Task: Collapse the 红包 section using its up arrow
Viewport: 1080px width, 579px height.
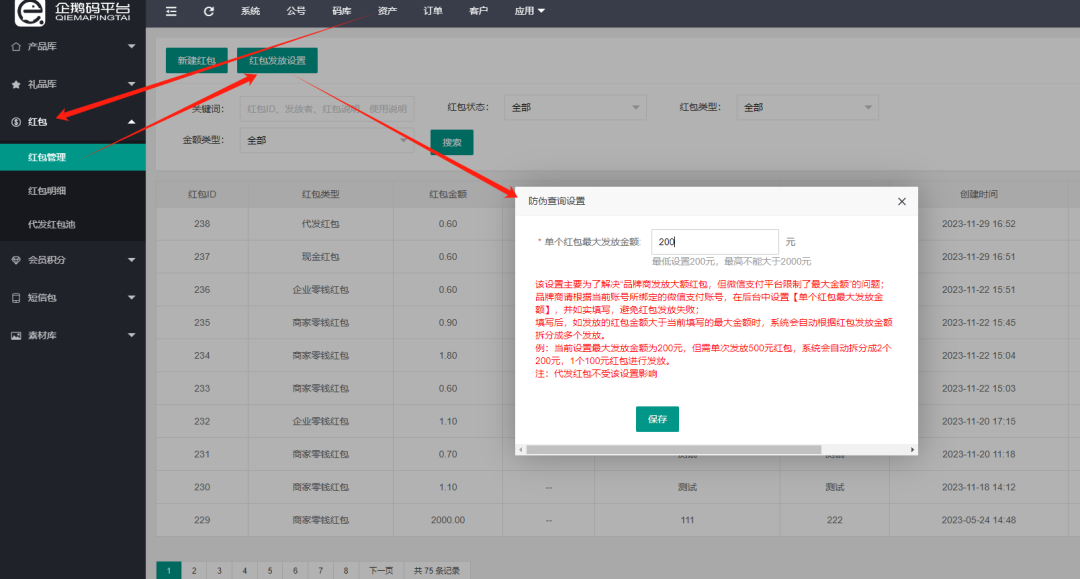Action: (x=132, y=122)
